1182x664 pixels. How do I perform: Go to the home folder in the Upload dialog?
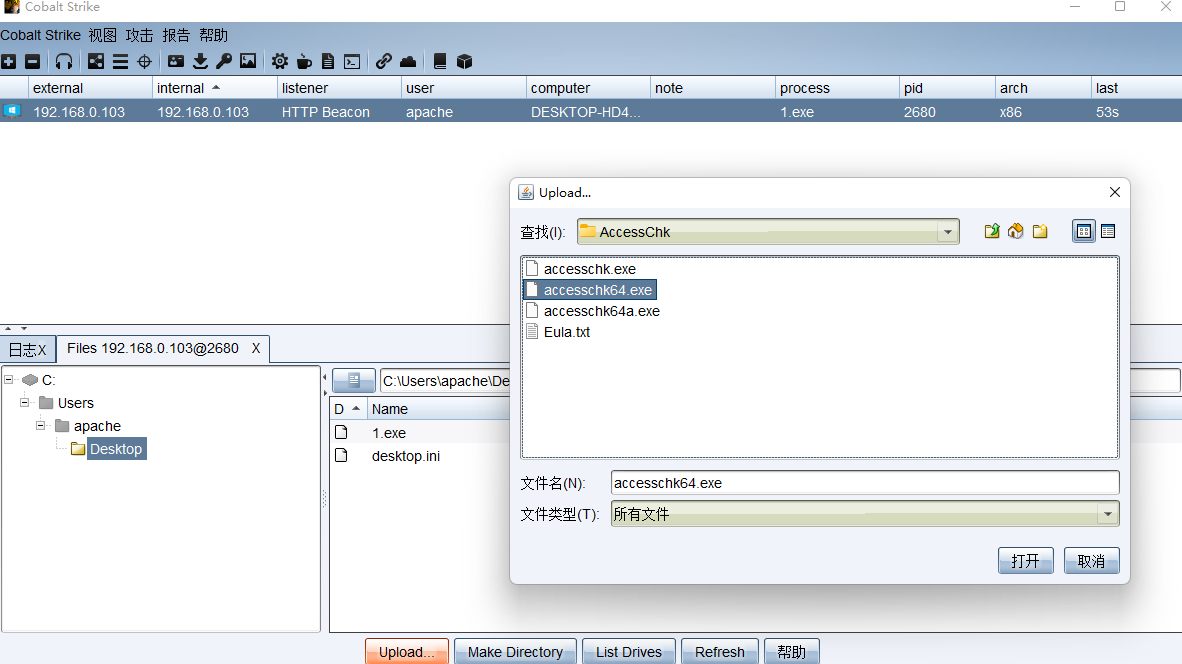[1015, 231]
